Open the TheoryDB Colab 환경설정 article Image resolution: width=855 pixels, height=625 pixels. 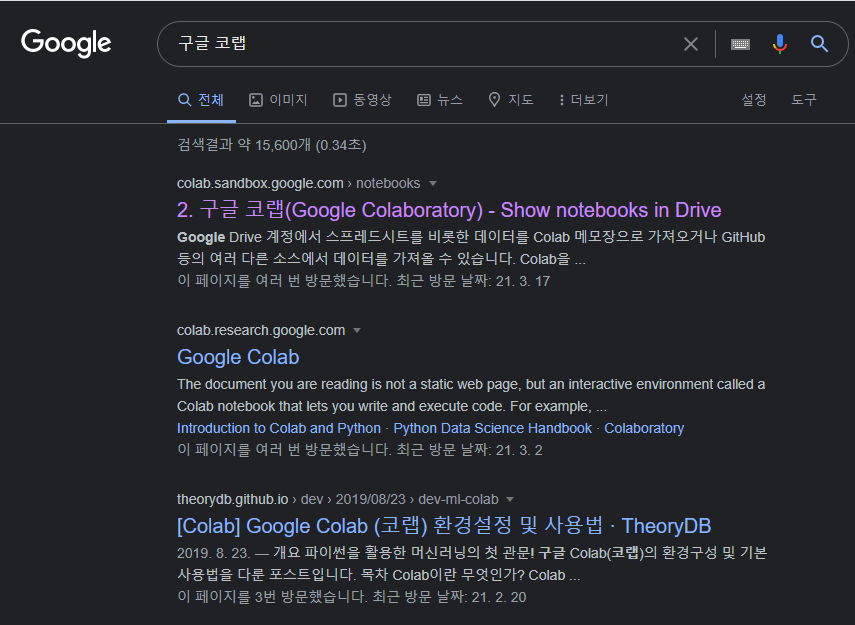pos(444,526)
